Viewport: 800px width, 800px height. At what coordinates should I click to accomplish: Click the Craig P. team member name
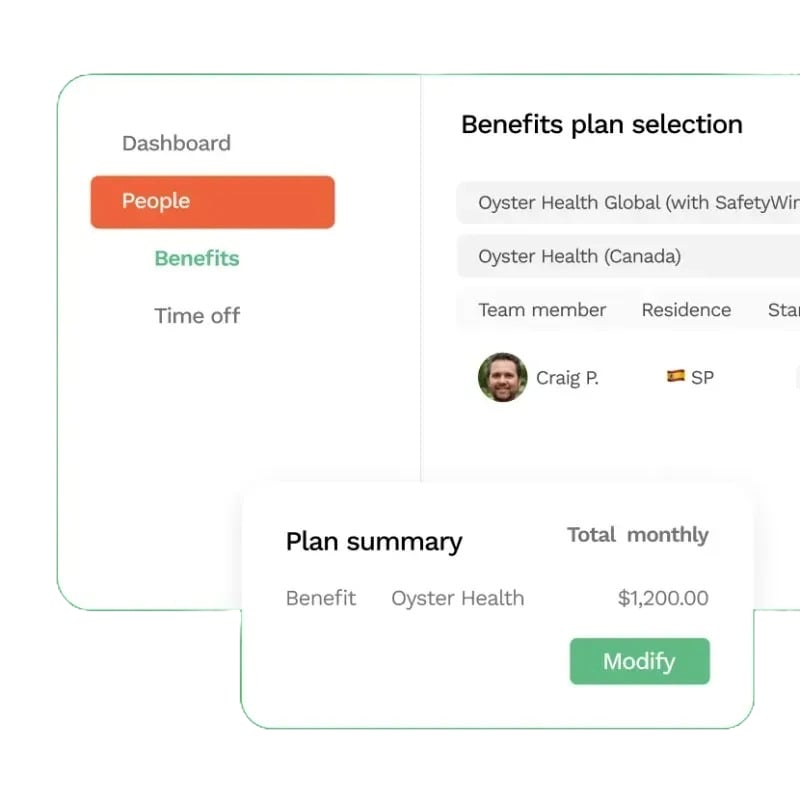(567, 378)
